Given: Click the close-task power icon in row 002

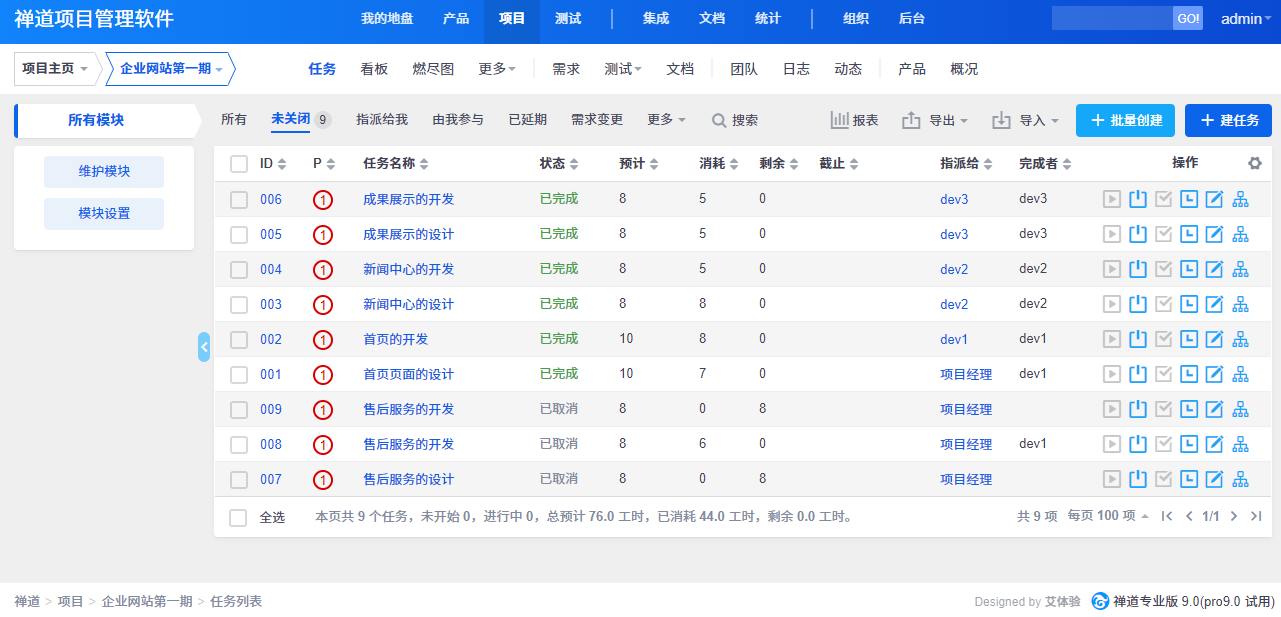Looking at the screenshot, I should (x=1137, y=339).
